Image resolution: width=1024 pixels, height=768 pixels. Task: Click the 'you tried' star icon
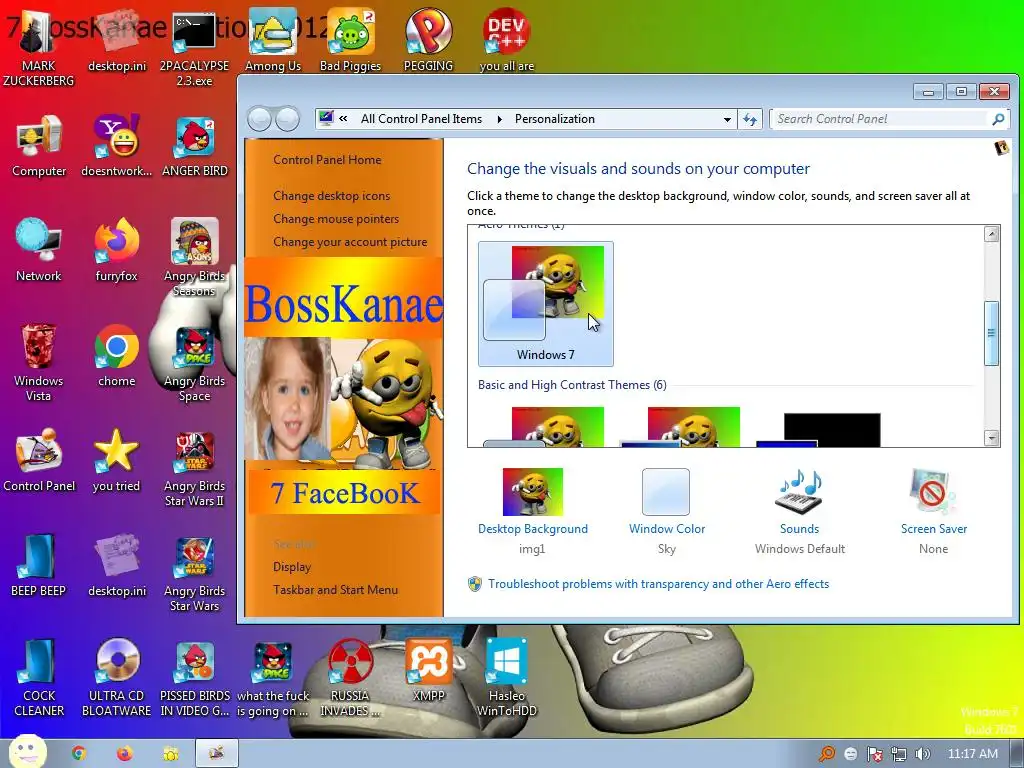(116, 460)
